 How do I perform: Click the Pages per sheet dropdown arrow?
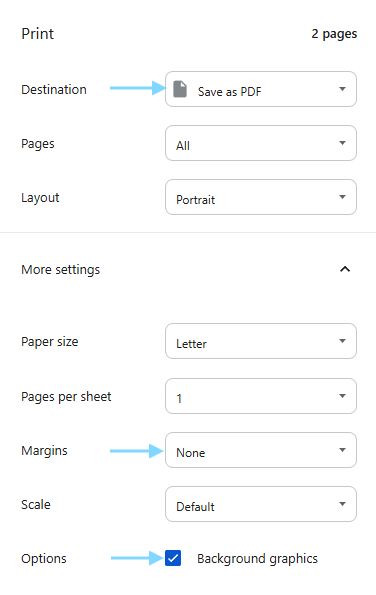pyautogui.click(x=342, y=396)
